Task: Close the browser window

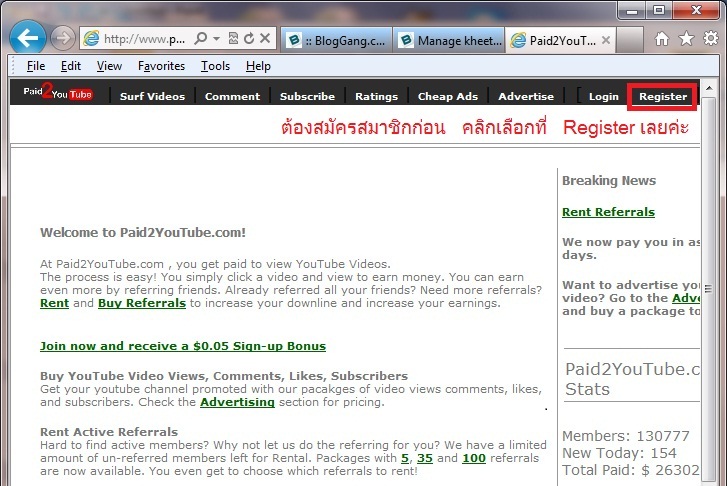Action: click(x=696, y=10)
